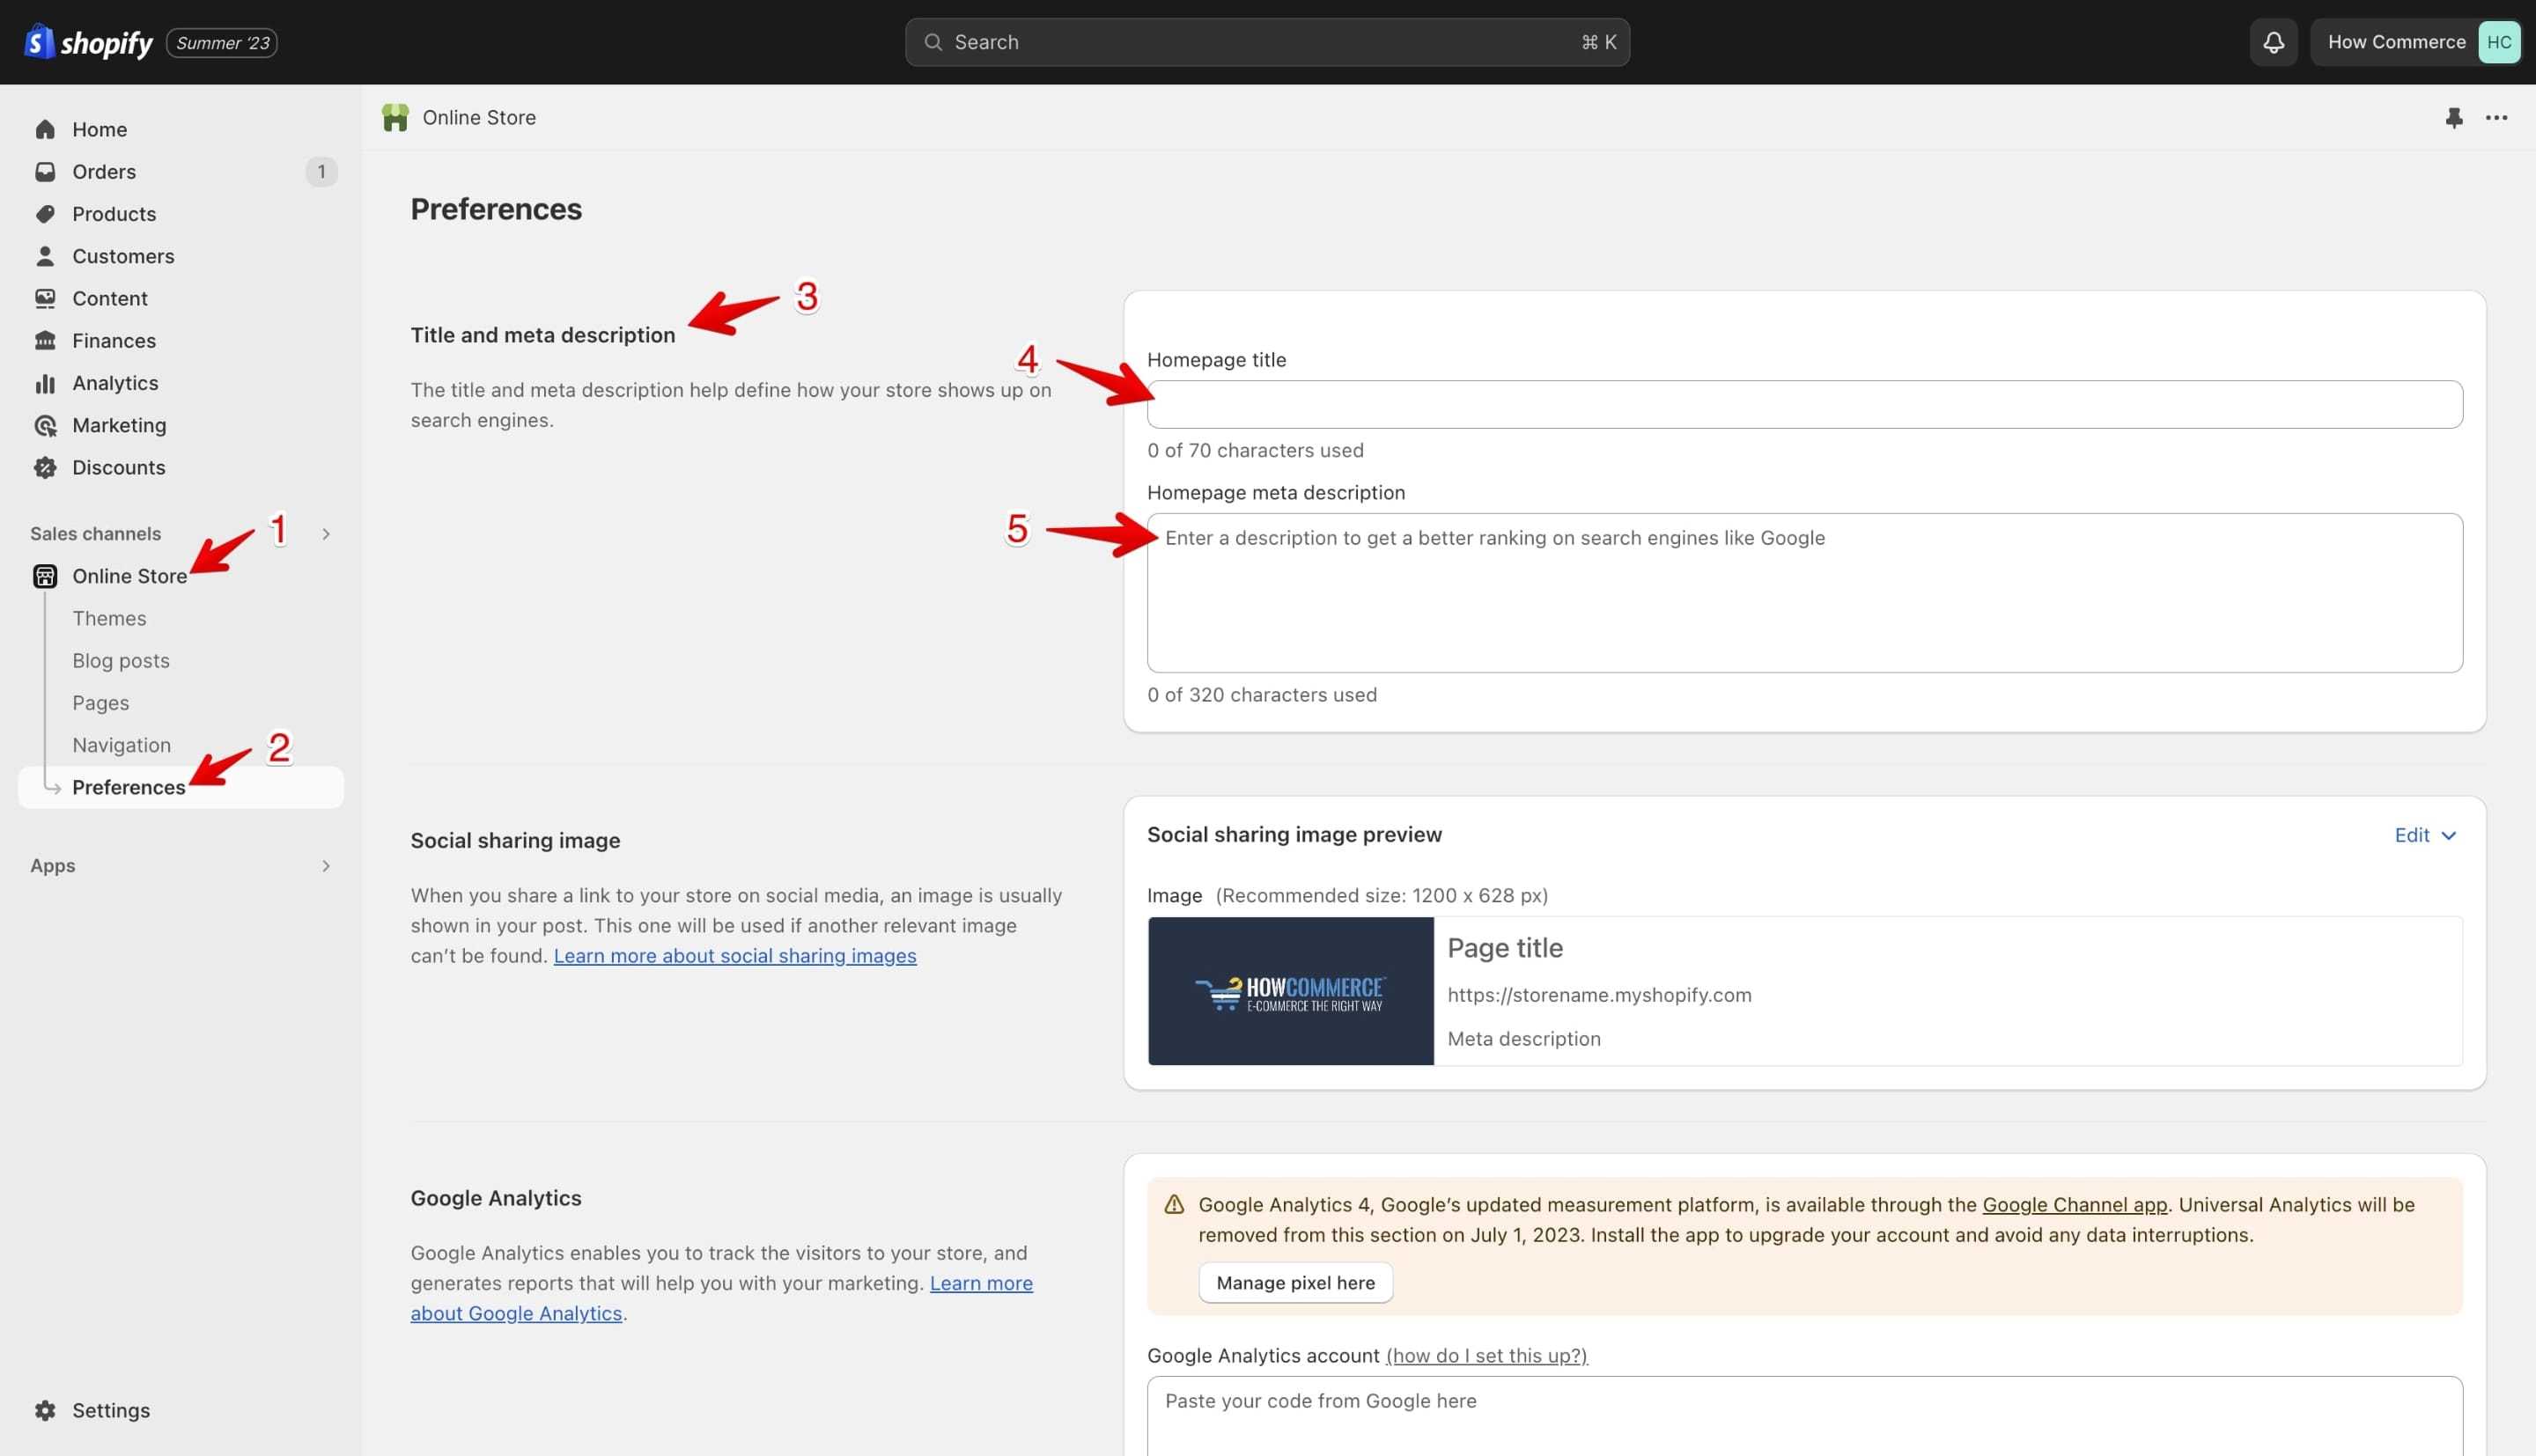Click the 0 of 320 characters used text

click(1262, 694)
